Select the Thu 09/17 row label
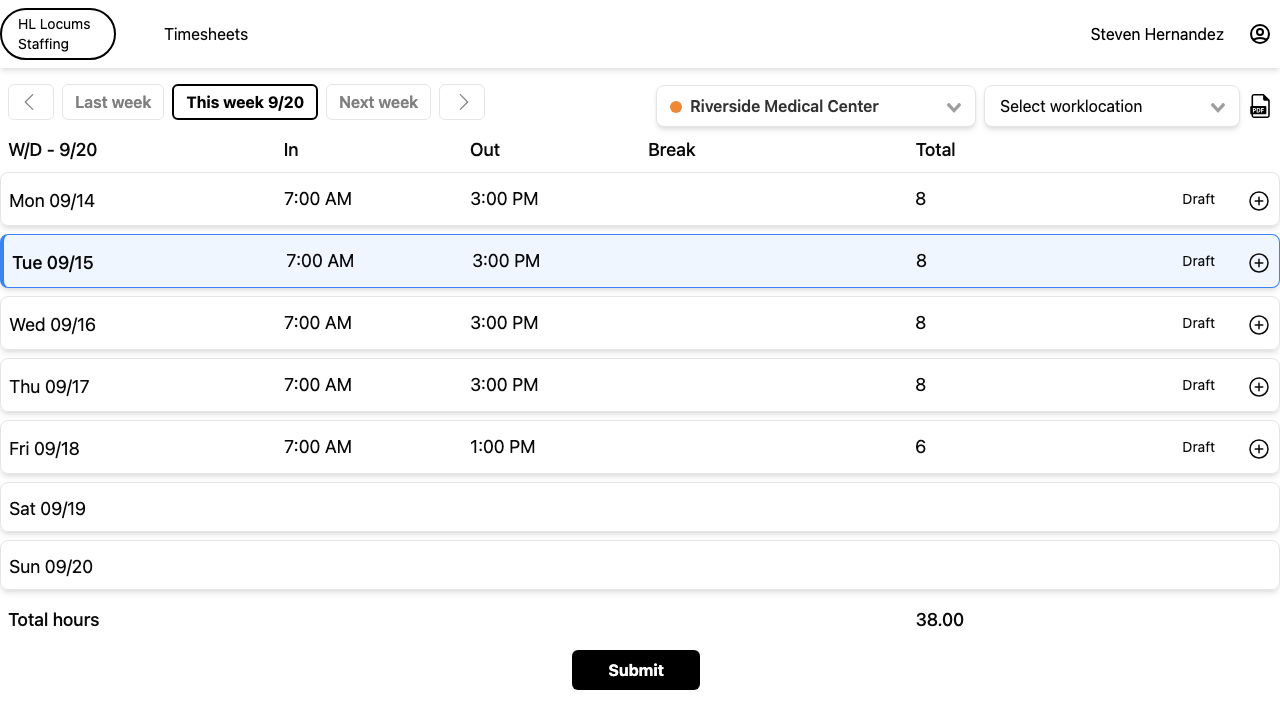Image resolution: width=1280 pixels, height=720 pixels. (x=49, y=387)
